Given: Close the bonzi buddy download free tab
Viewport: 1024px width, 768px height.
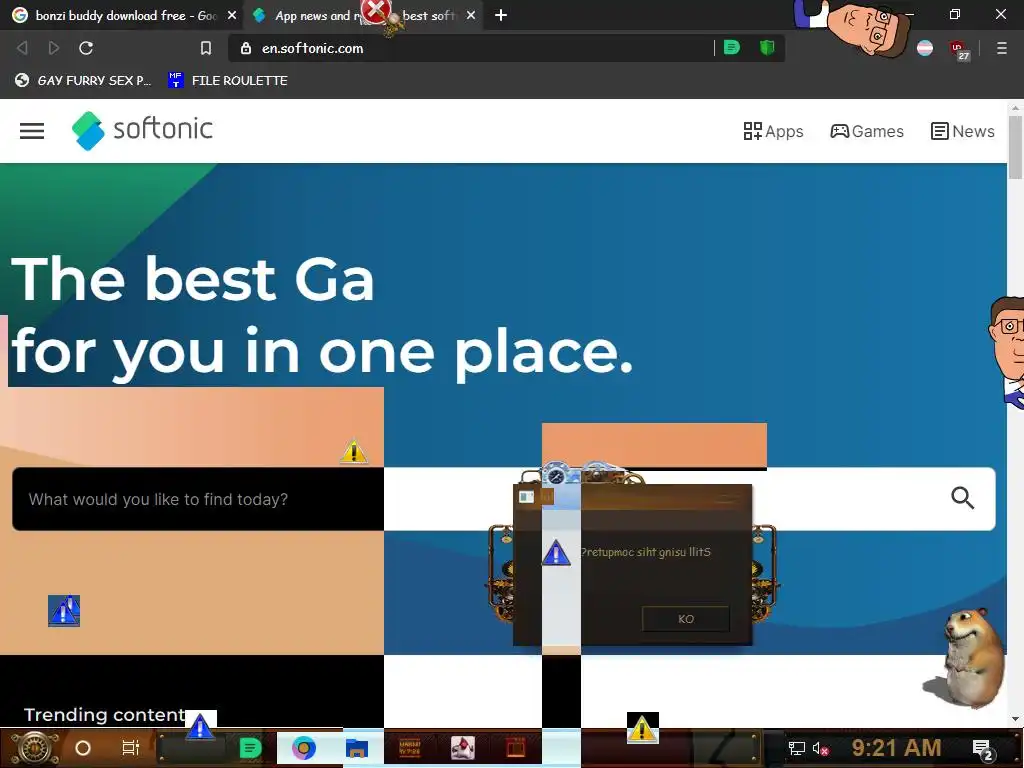Looking at the screenshot, I should click(232, 15).
